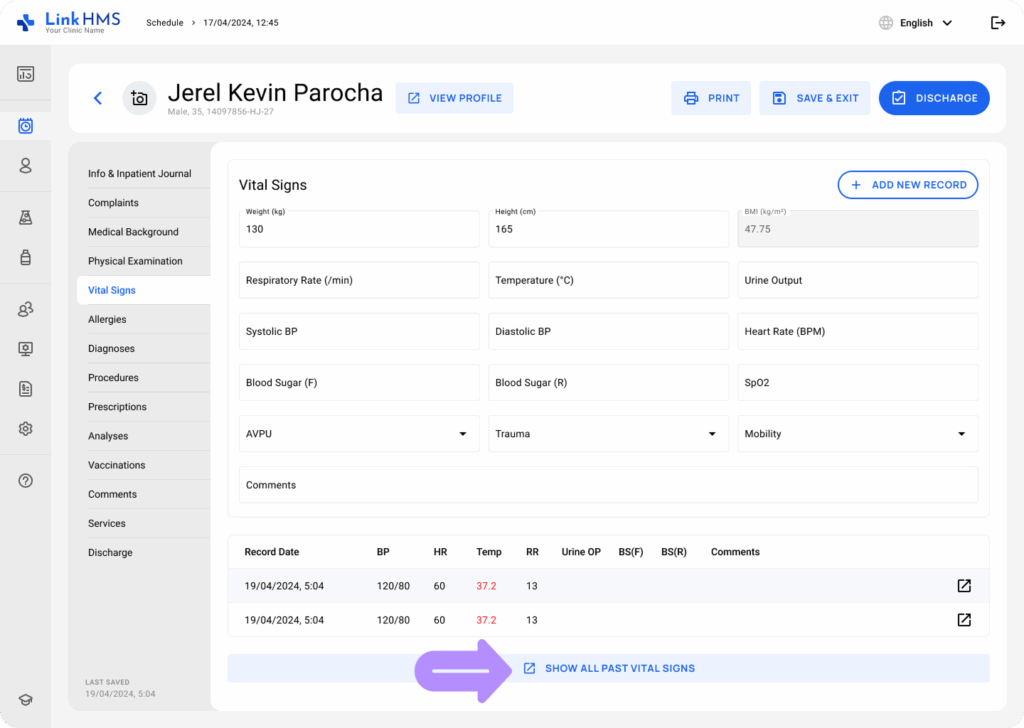Click the Comments text field in form
1024x728 pixels.
609,484
